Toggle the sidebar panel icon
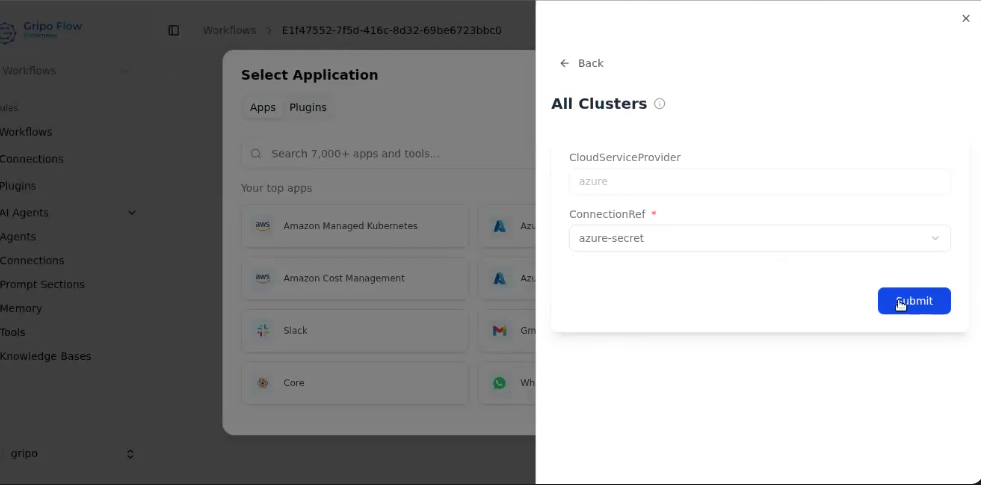Screen dimensions: 981x485 point(173,30)
